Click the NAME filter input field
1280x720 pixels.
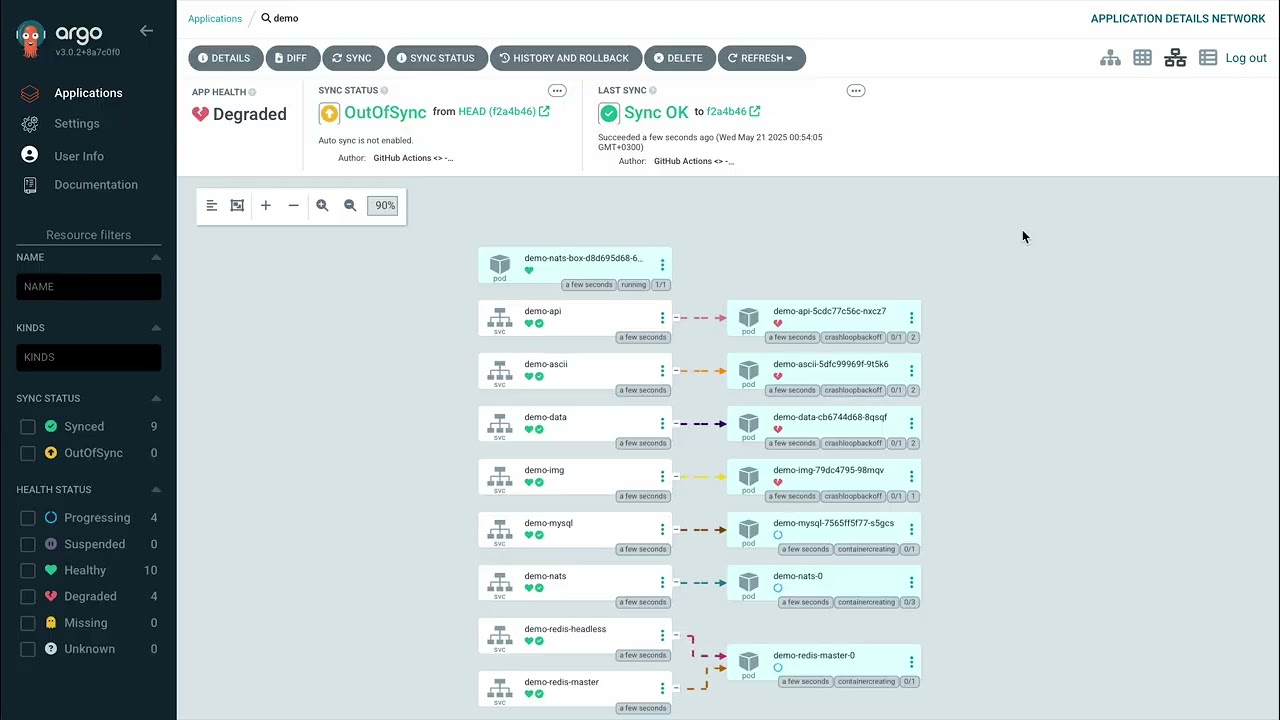tap(88, 286)
